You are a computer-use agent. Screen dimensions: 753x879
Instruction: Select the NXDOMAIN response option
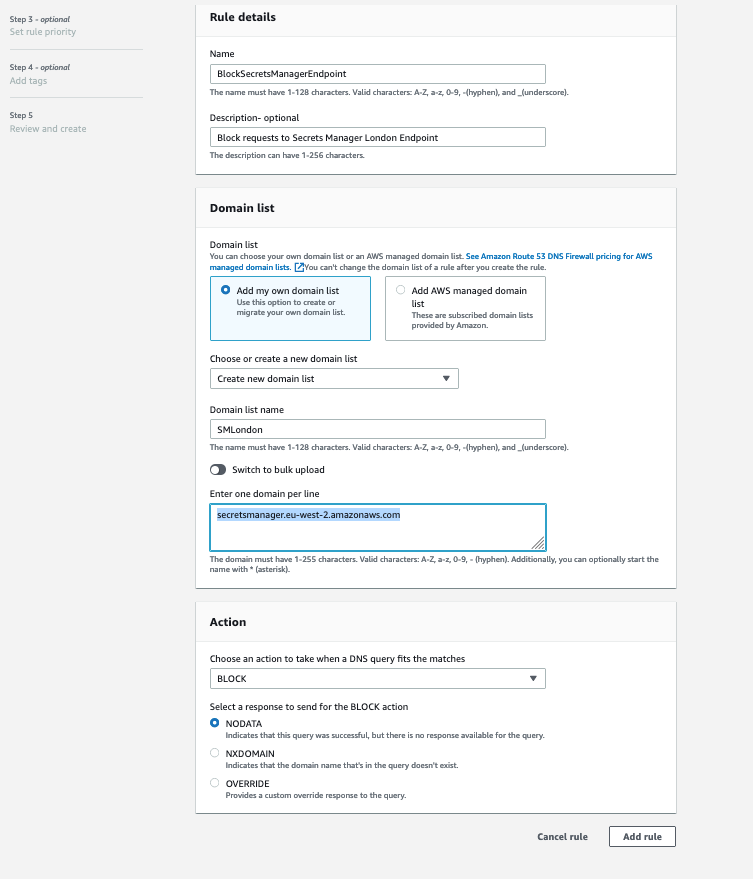click(214, 754)
